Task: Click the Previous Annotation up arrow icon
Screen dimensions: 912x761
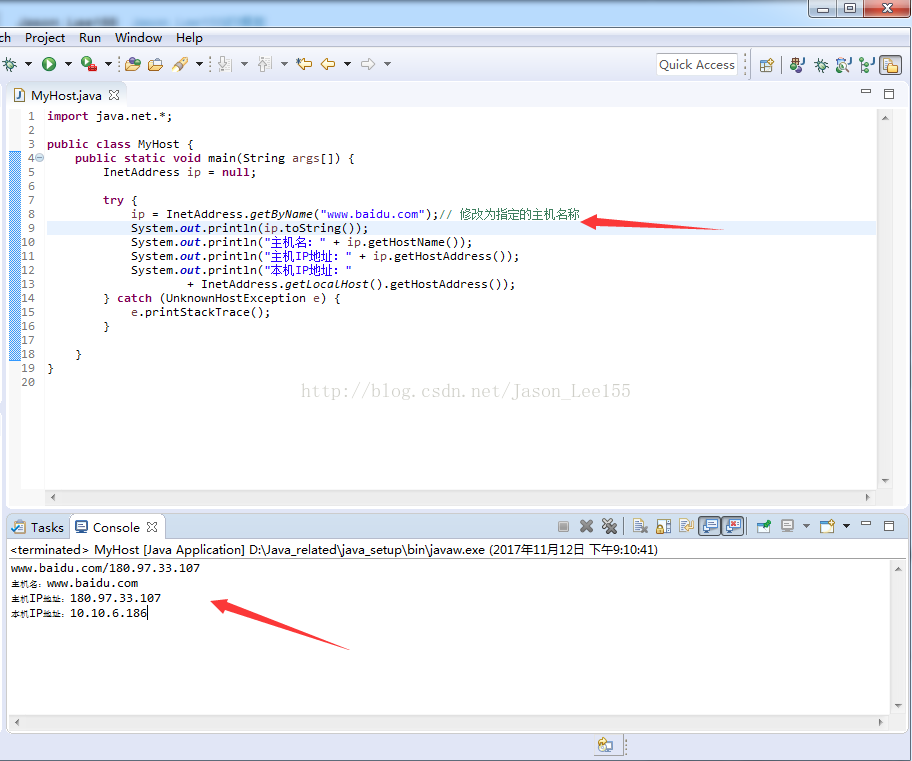Action: point(265,64)
